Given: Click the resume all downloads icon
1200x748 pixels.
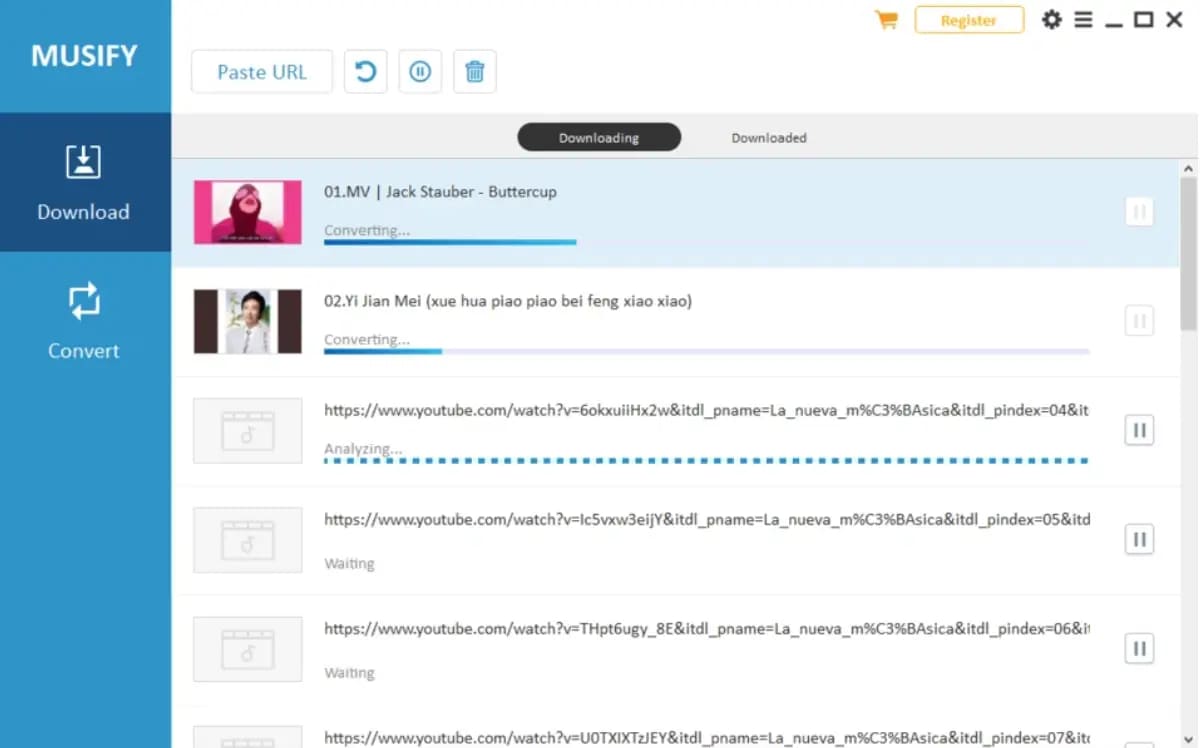Looking at the screenshot, I should point(366,72).
